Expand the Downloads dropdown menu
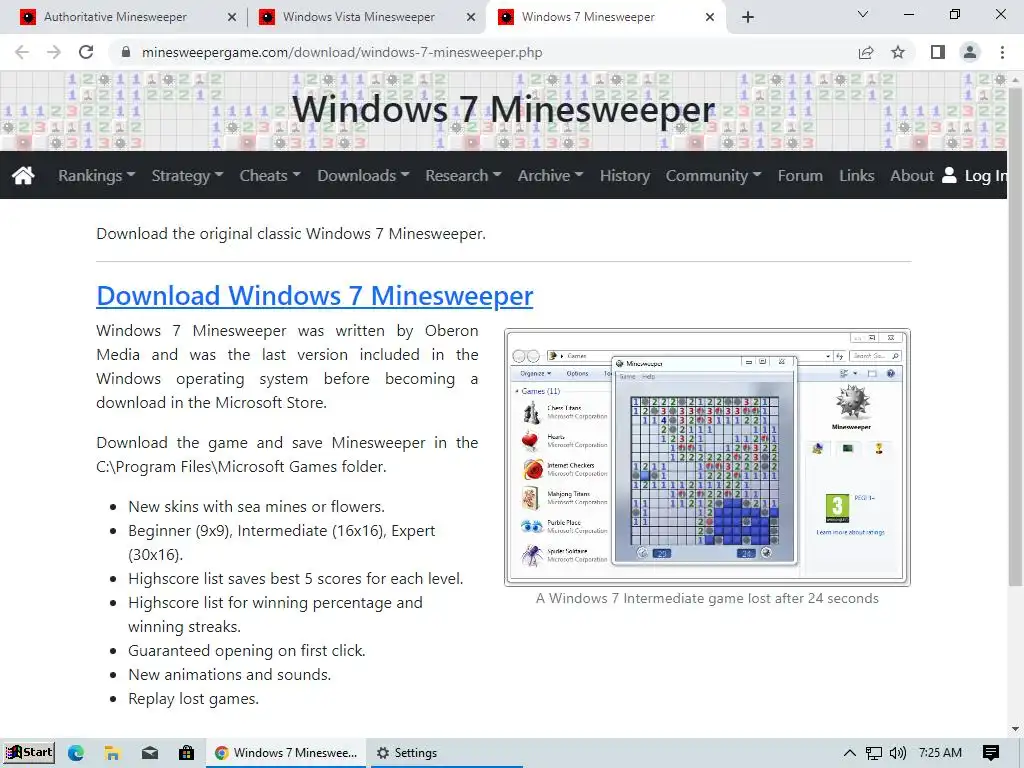 coord(363,175)
